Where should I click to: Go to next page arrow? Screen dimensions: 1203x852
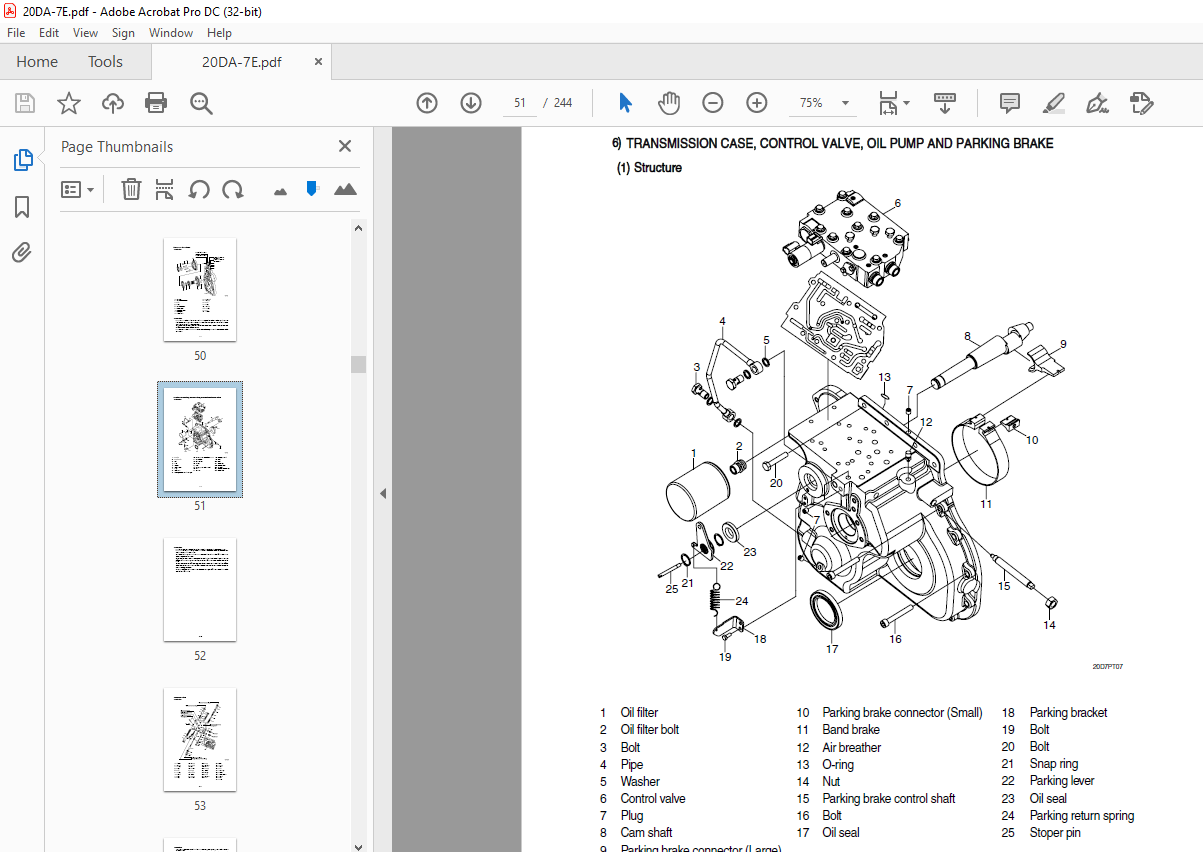click(471, 103)
